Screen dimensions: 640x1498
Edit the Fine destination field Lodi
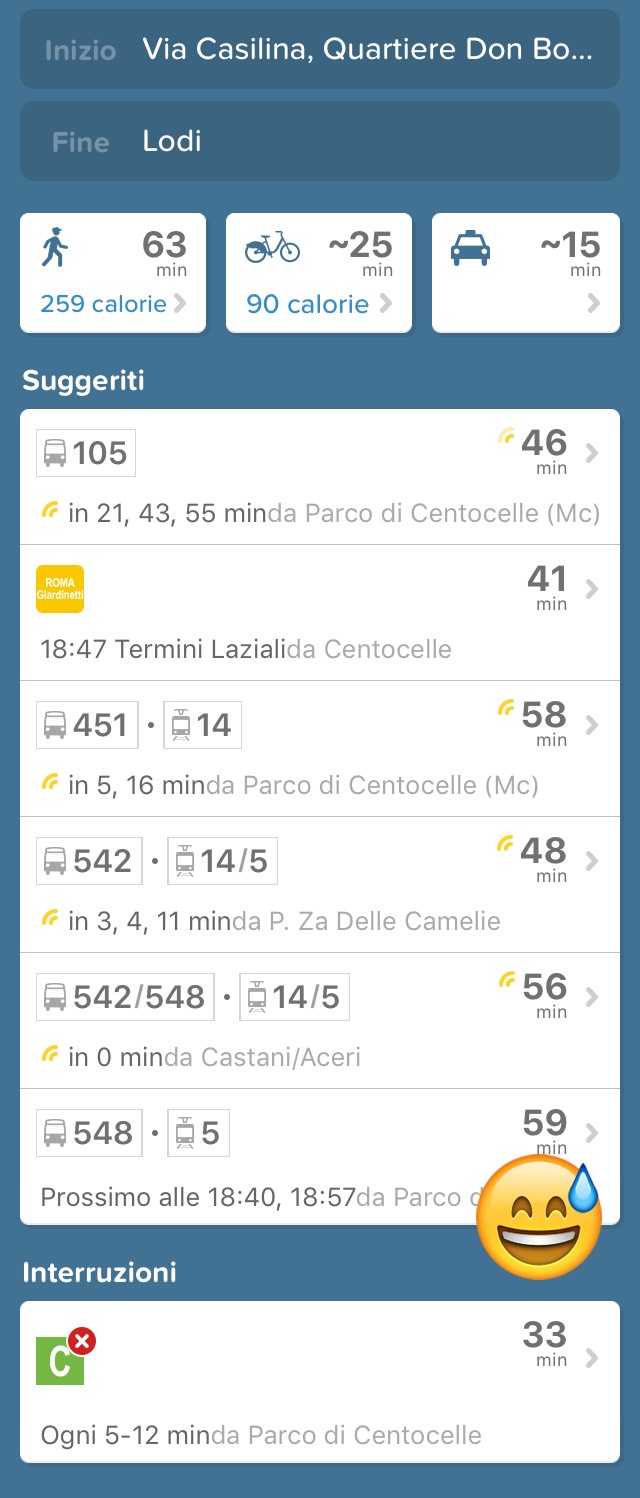[320, 141]
